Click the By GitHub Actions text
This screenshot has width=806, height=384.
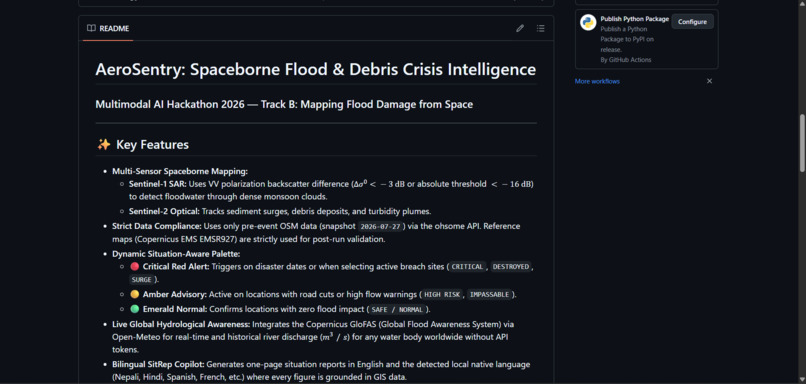(626, 60)
